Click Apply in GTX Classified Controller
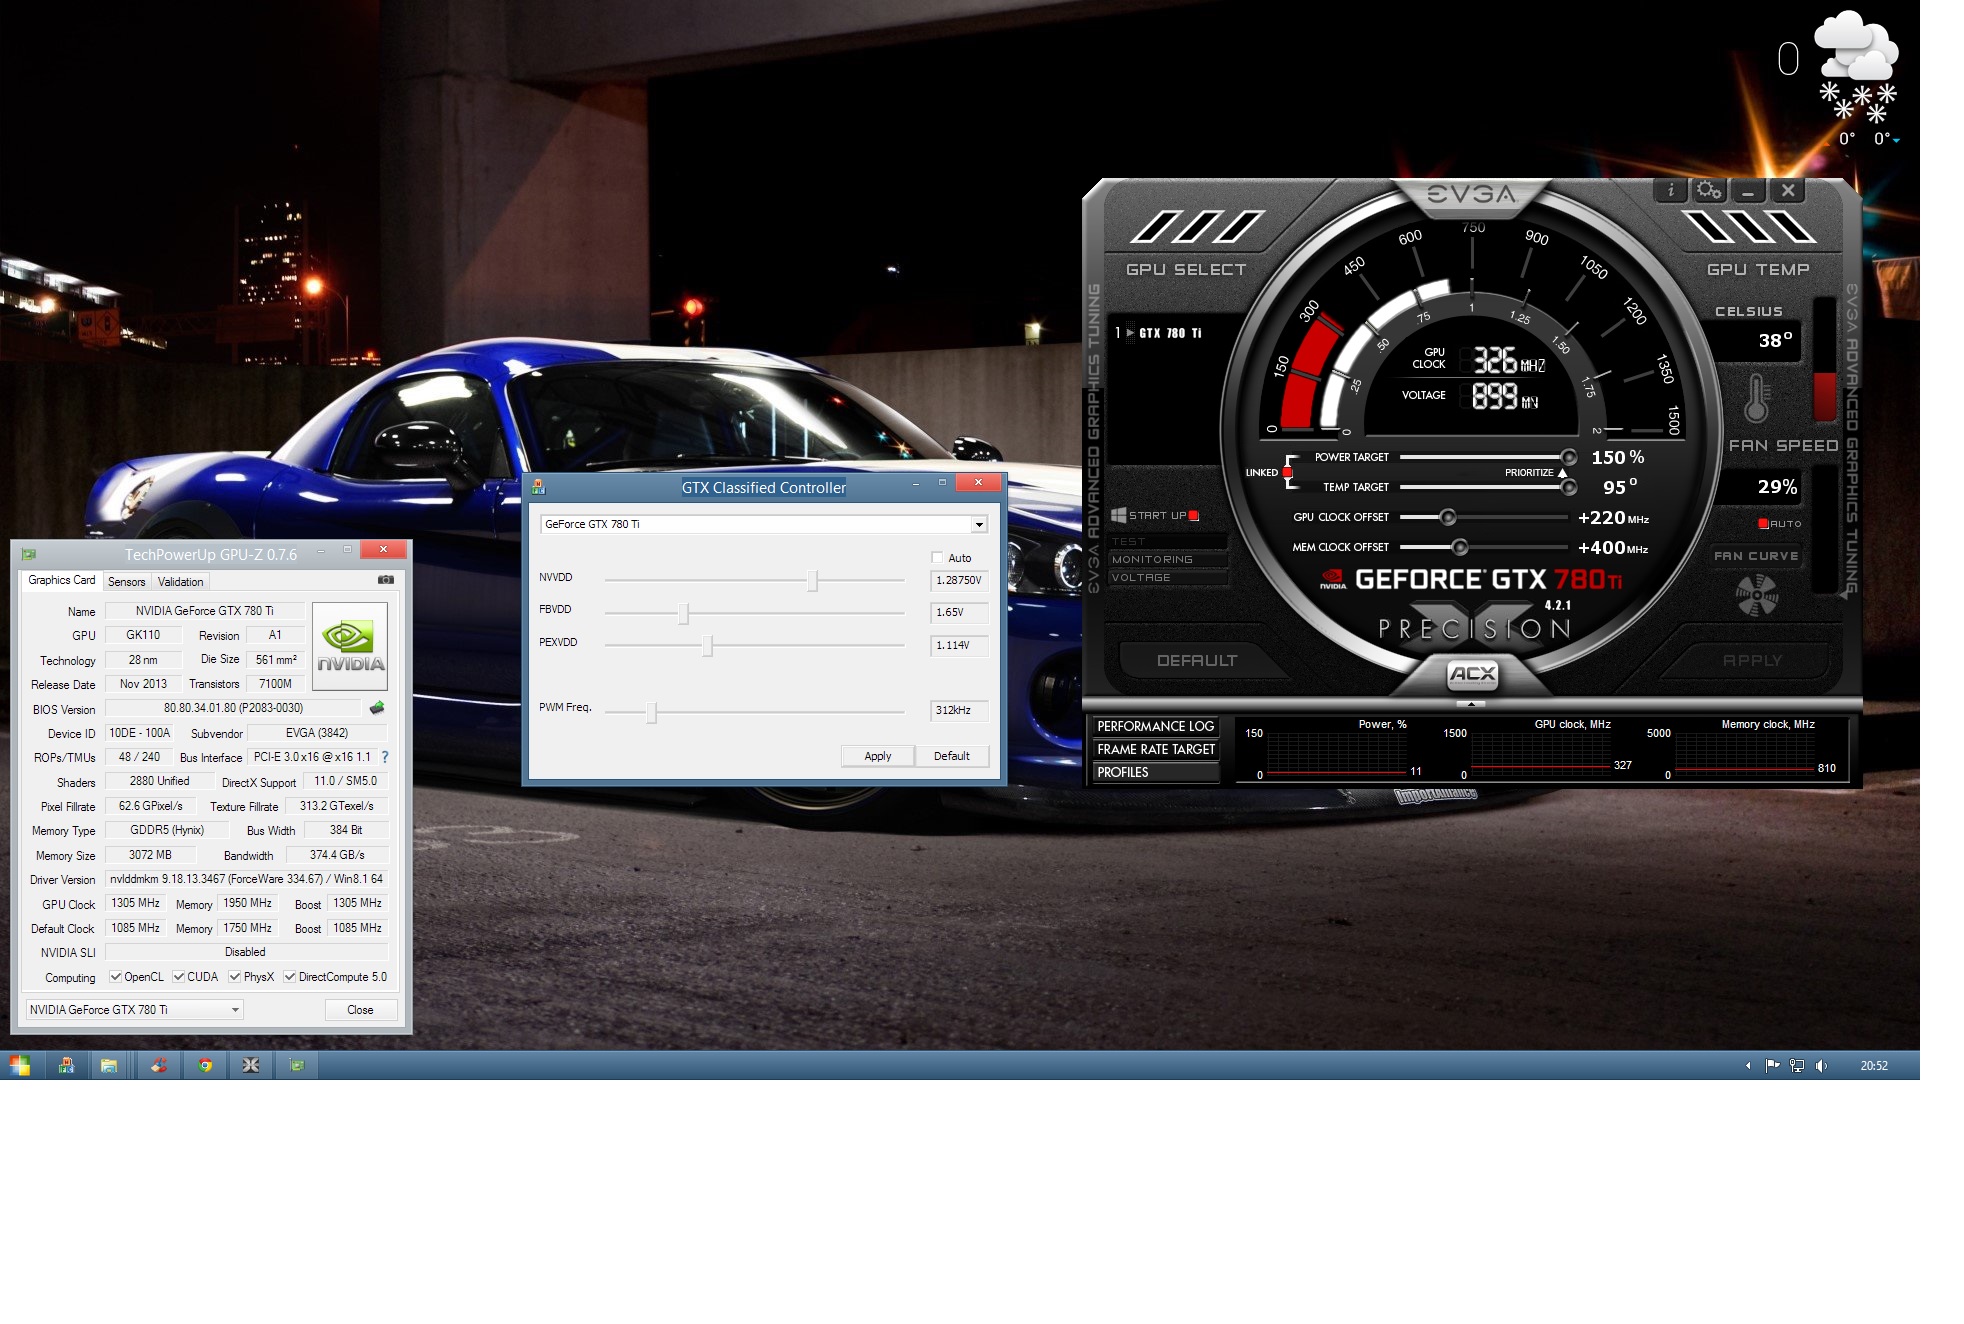1964x1324 pixels. click(878, 756)
